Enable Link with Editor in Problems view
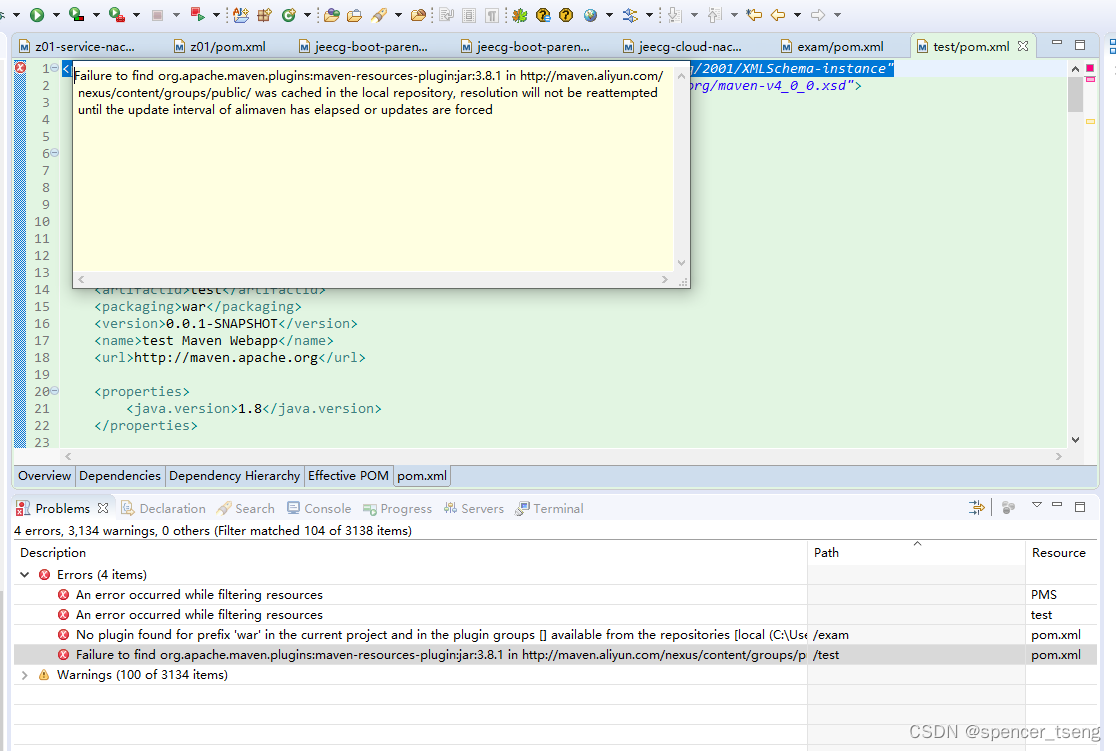Screen dimensions: 1116x751 click(x=976, y=507)
